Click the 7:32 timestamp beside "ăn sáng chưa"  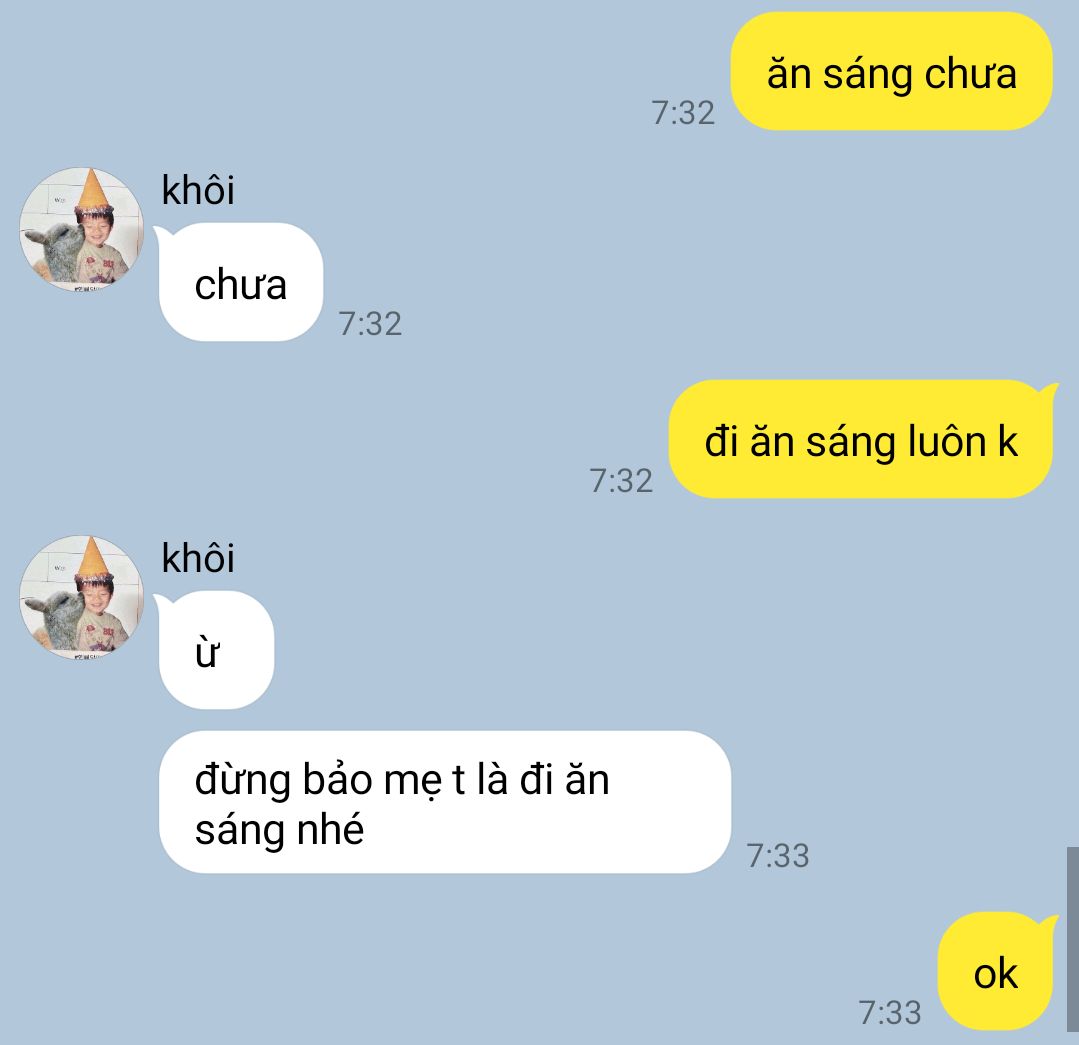[x=683, y=113]
